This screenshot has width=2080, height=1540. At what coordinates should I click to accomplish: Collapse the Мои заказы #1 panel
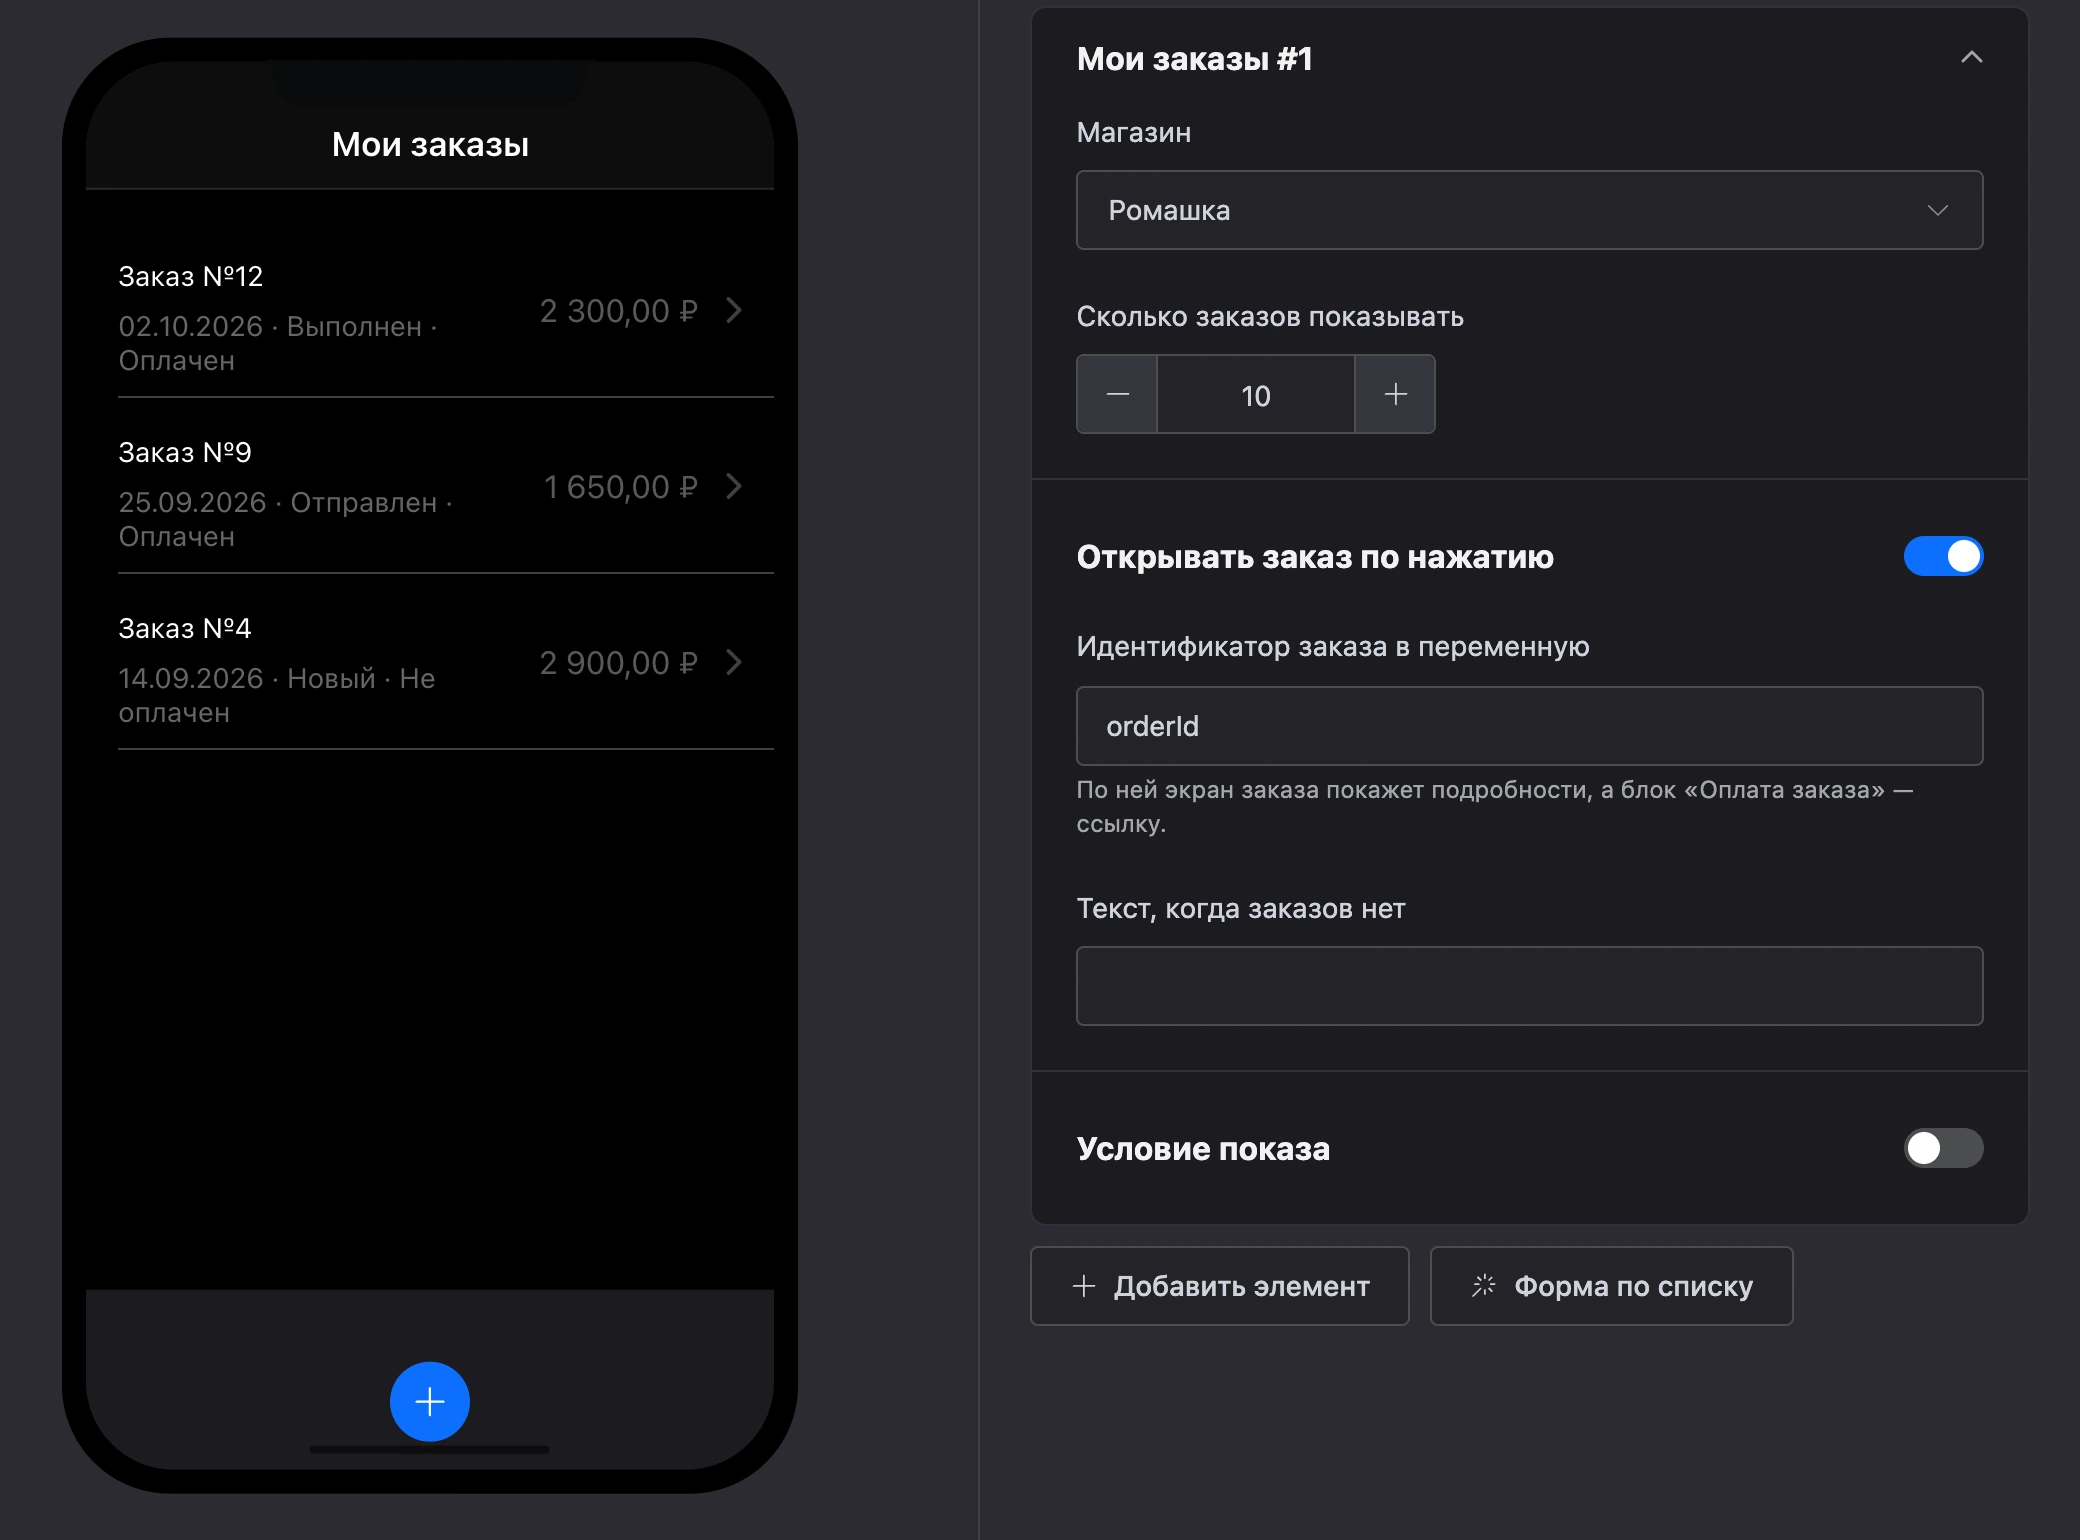[x=1971, y=58]
